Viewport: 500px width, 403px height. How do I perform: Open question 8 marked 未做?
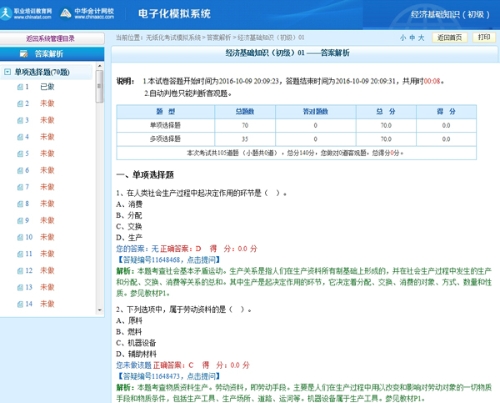tap(47, 204)
